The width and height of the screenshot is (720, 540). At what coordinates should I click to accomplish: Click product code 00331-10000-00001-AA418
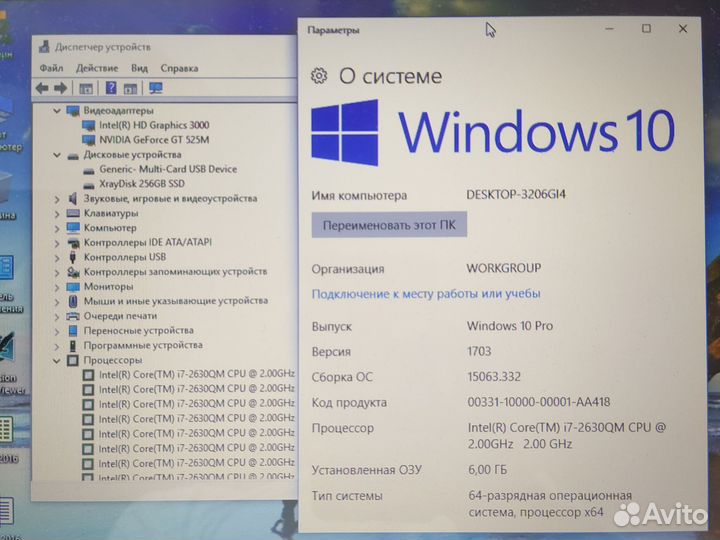pos(539,402)
